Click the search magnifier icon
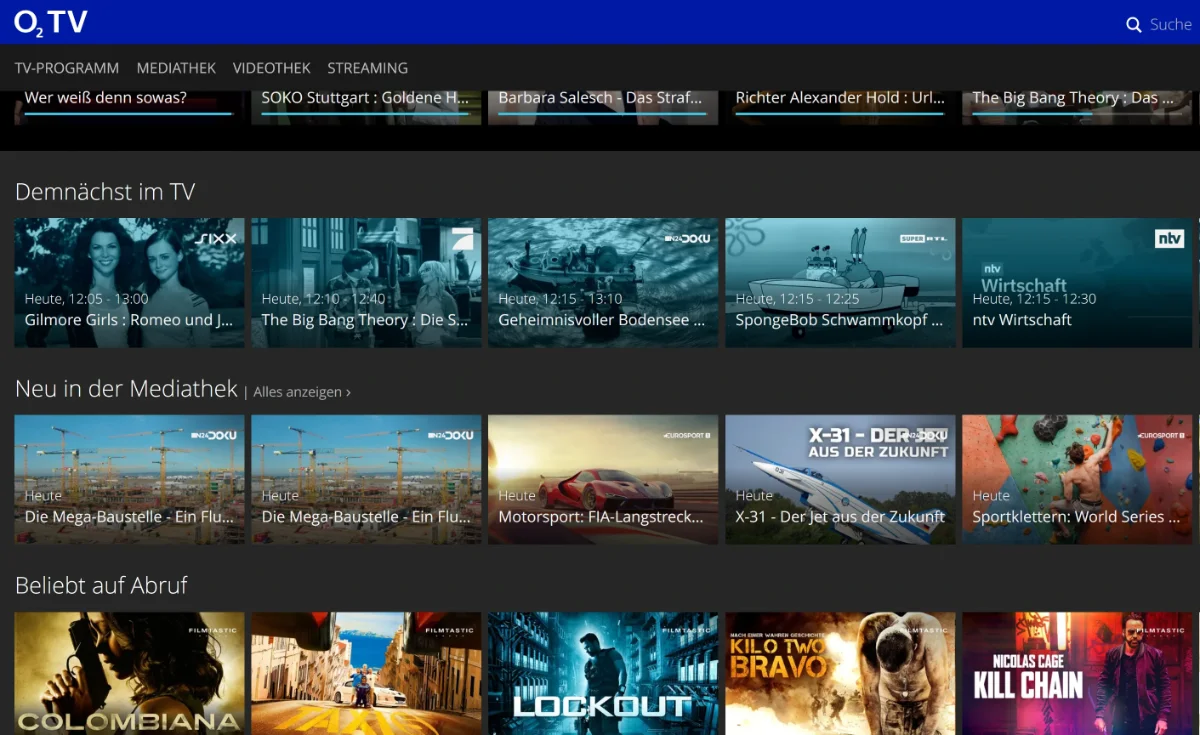The height and width of the screenshot is (735, 1200). [x=1134, y=25]
